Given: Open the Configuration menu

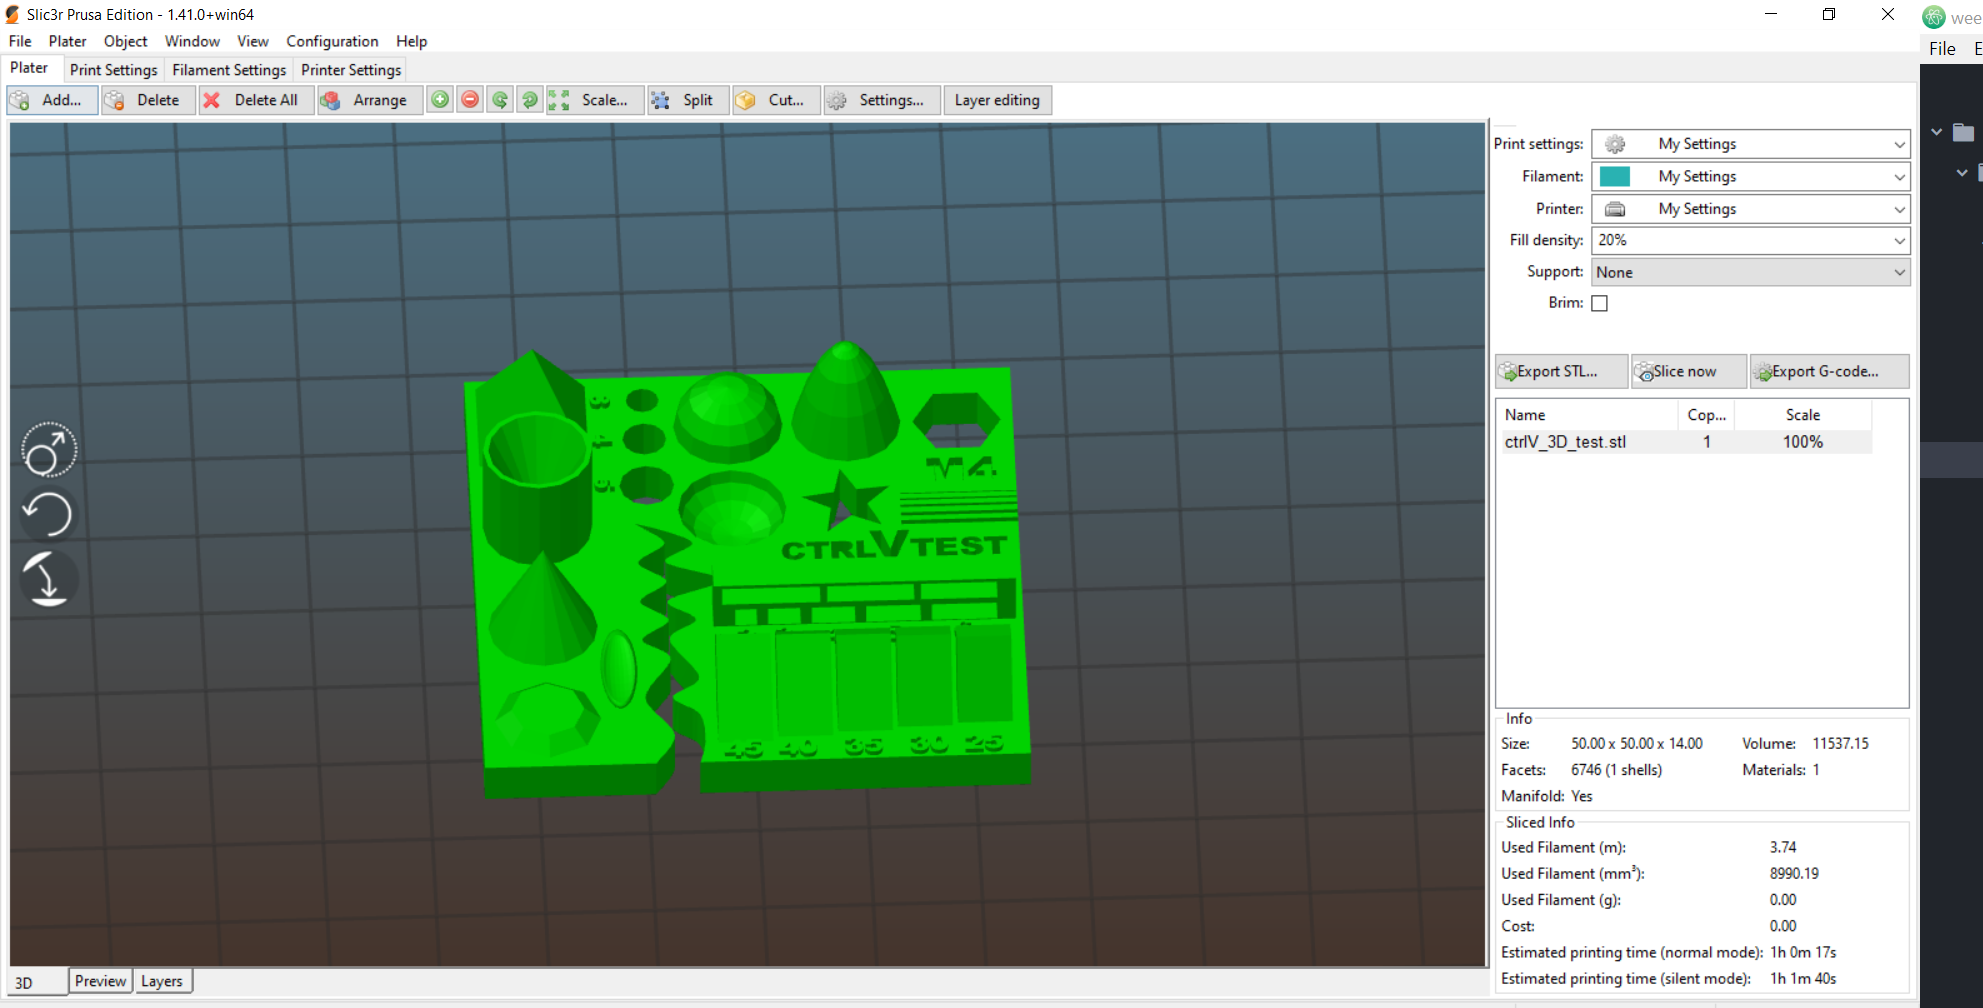Looking at the screenshot, I should (x=332, y=41).
